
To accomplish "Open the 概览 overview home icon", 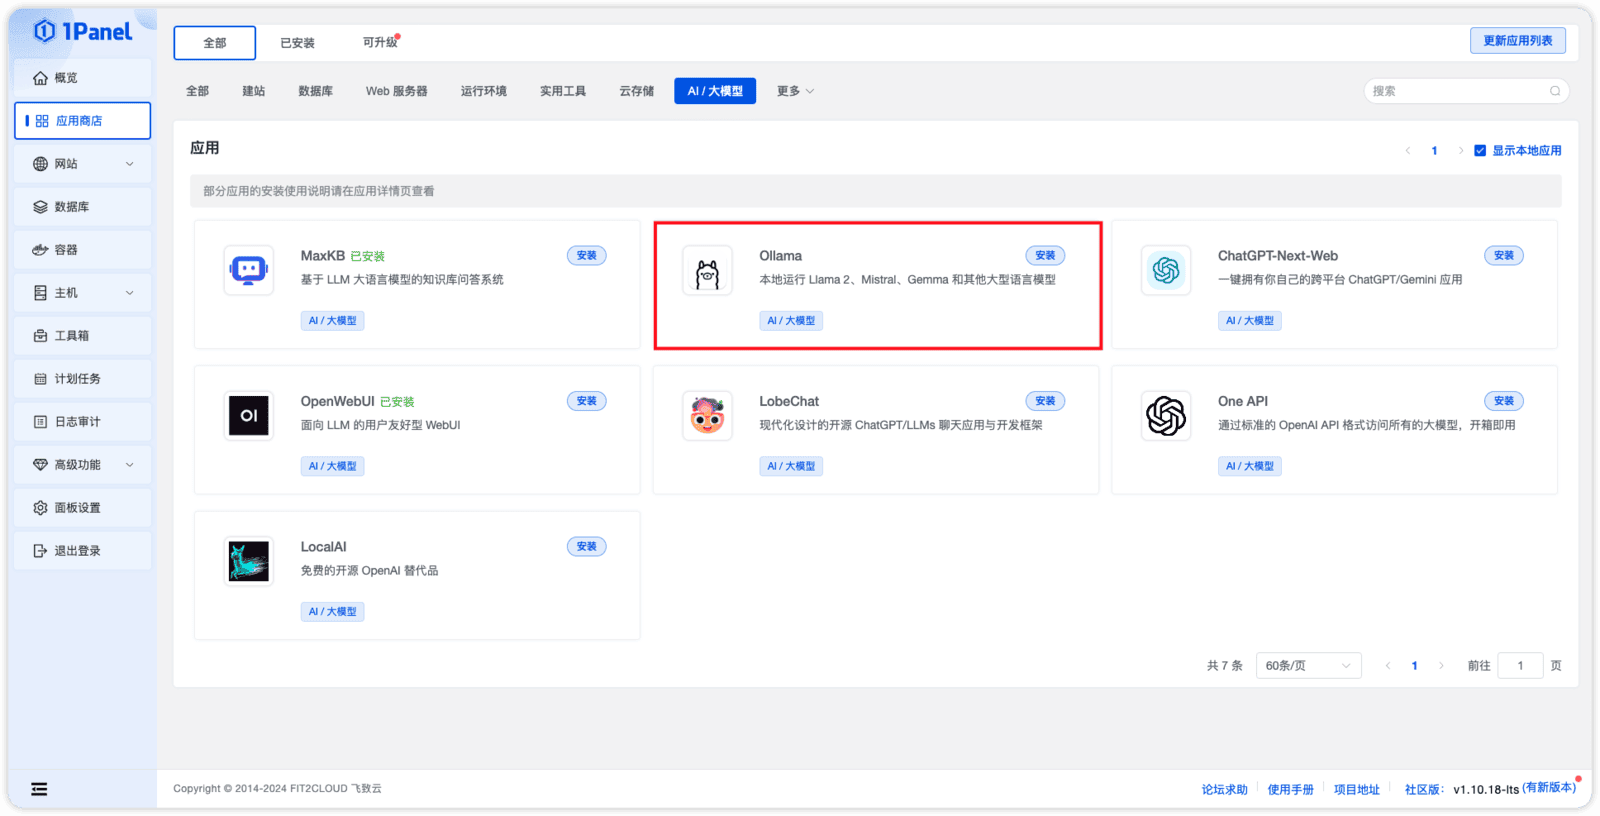I will click(x=40, y=78).
